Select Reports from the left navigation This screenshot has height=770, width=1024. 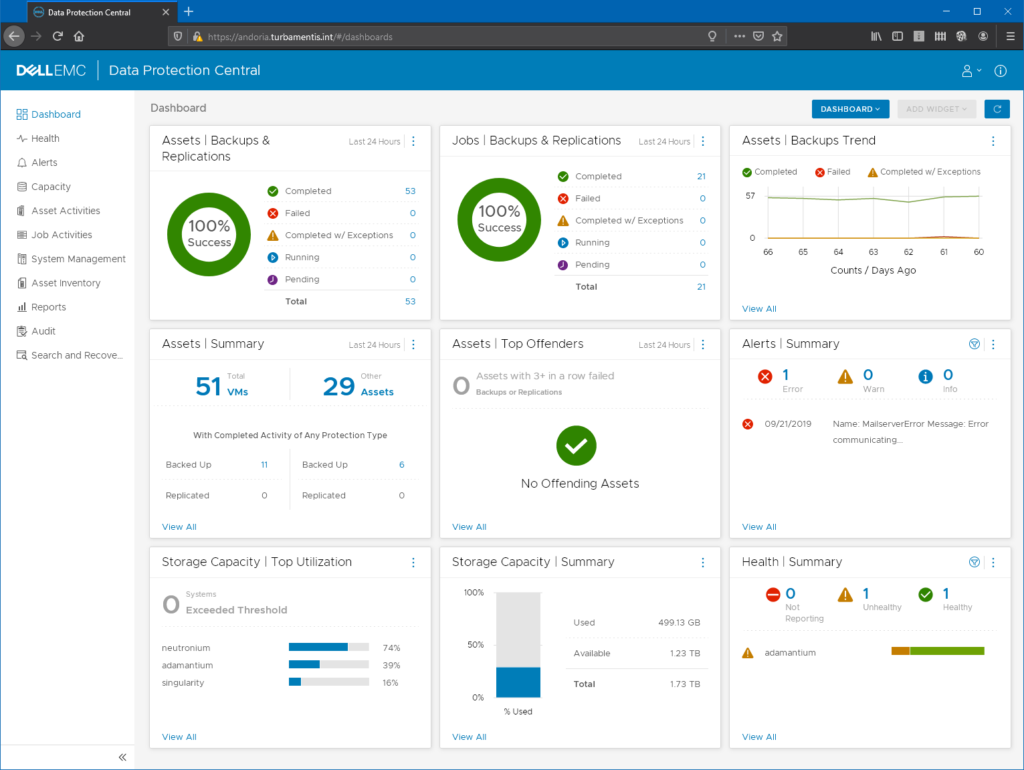coord(48,307)
